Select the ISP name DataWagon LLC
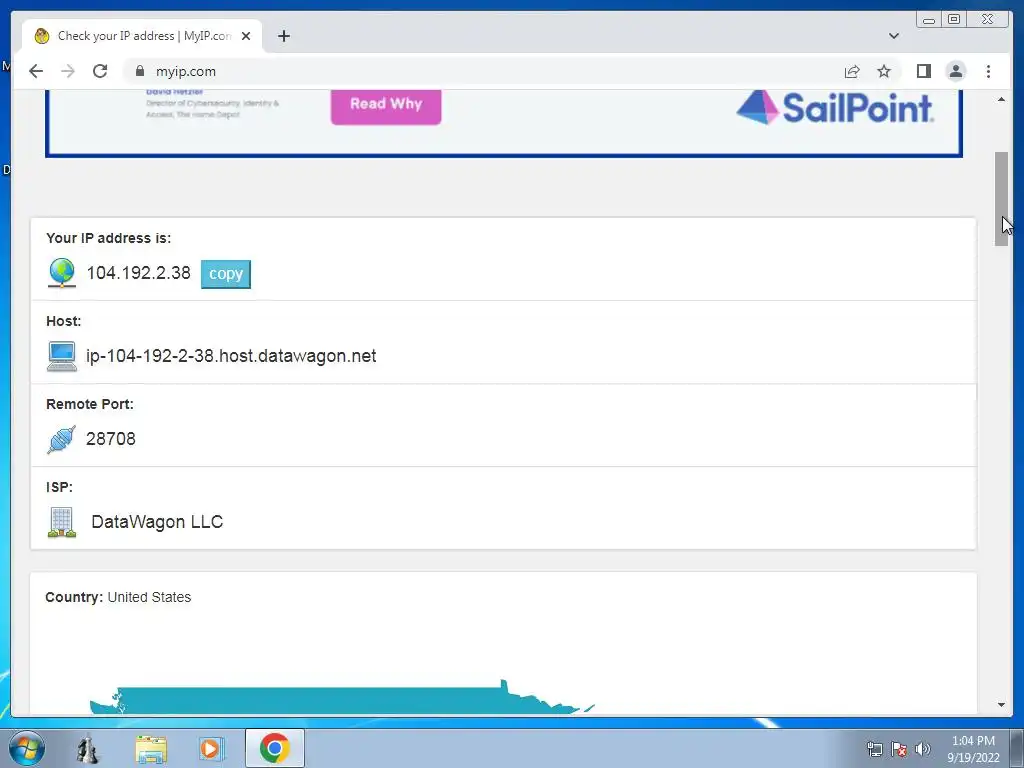Screen dimensions: 1024x768 157,522
